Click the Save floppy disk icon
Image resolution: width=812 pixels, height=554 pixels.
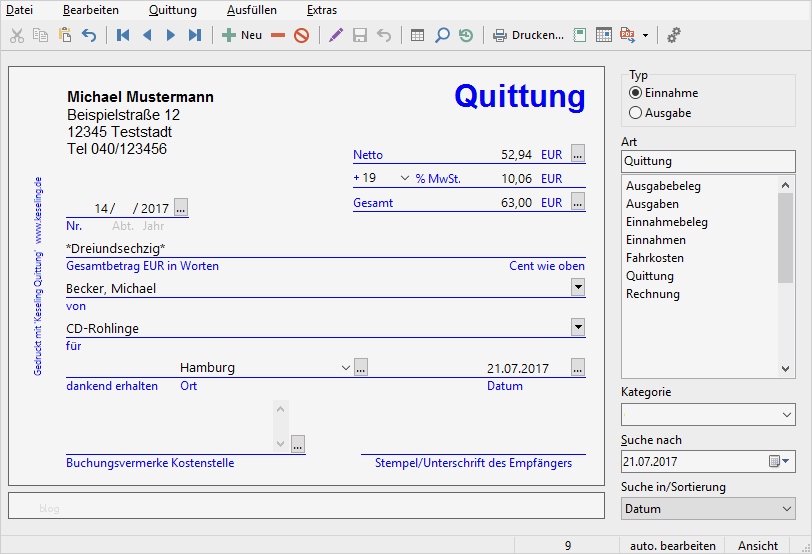pyautogui.click(x=360, y=35)
